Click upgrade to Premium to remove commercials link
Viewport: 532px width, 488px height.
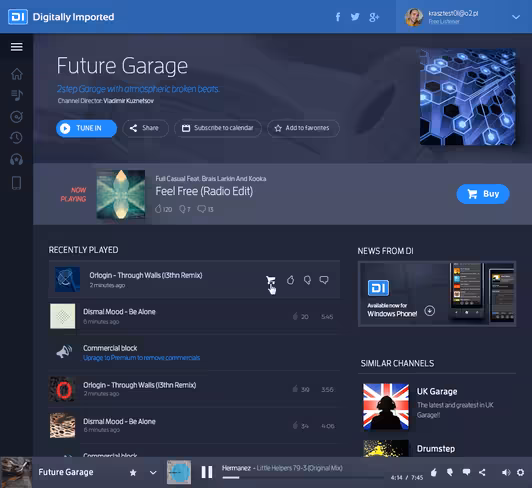point(141,358)
